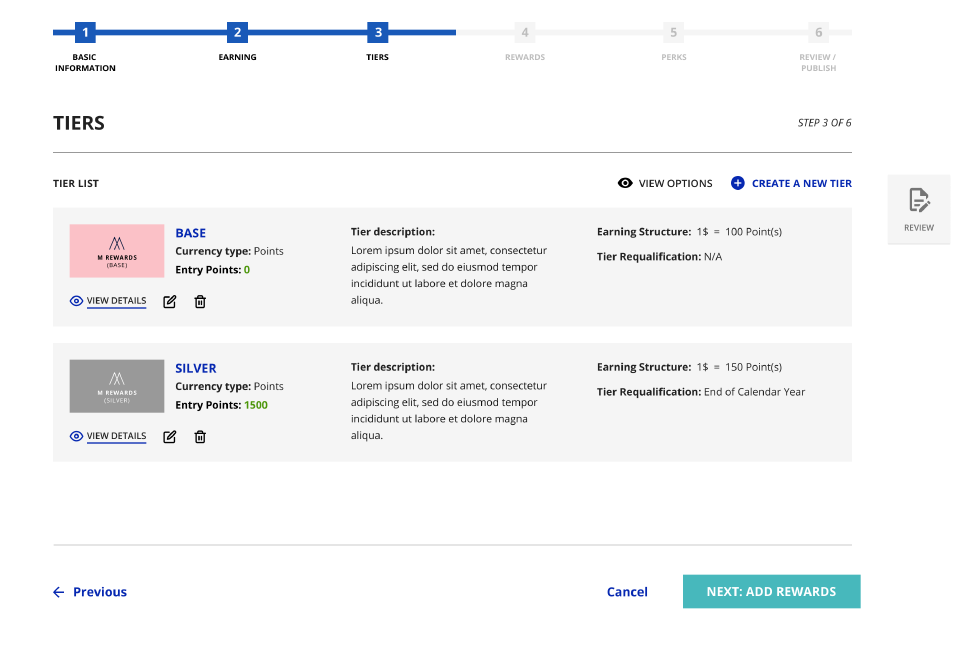The width and height of the screenshot is (966, 665).
Task: Click the left arrow beside Previous
Action: pos(59,592)
